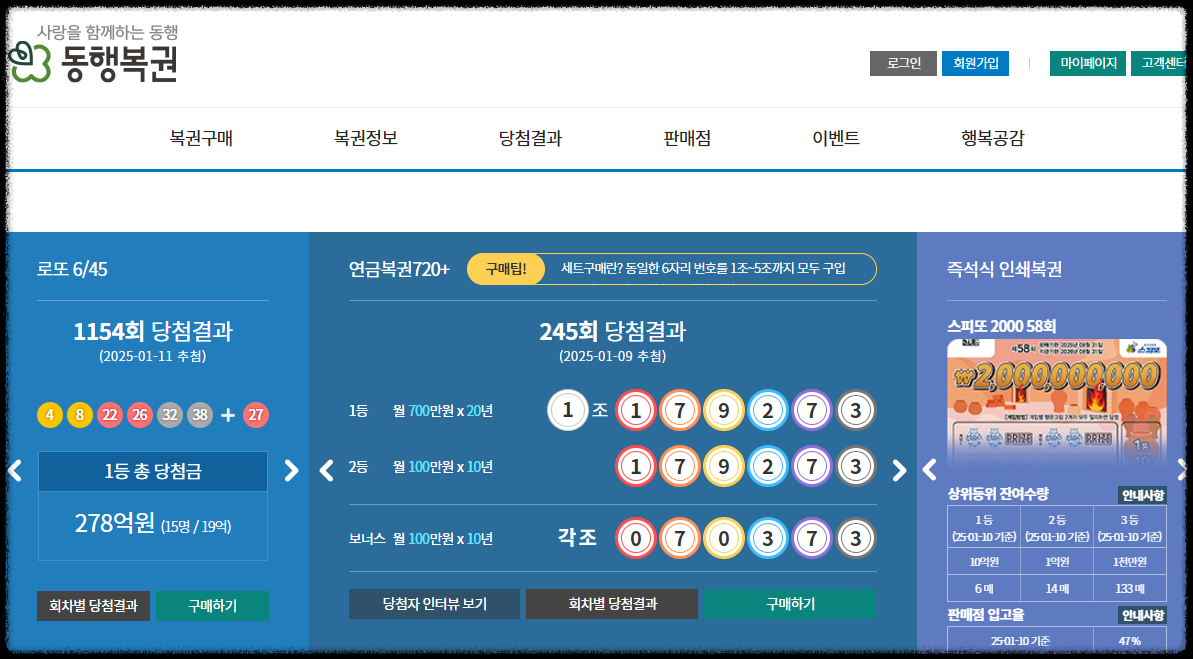Click yellow lotto ball number 4
Viewport: 1193px width, 659px height.
click(49, 415)
